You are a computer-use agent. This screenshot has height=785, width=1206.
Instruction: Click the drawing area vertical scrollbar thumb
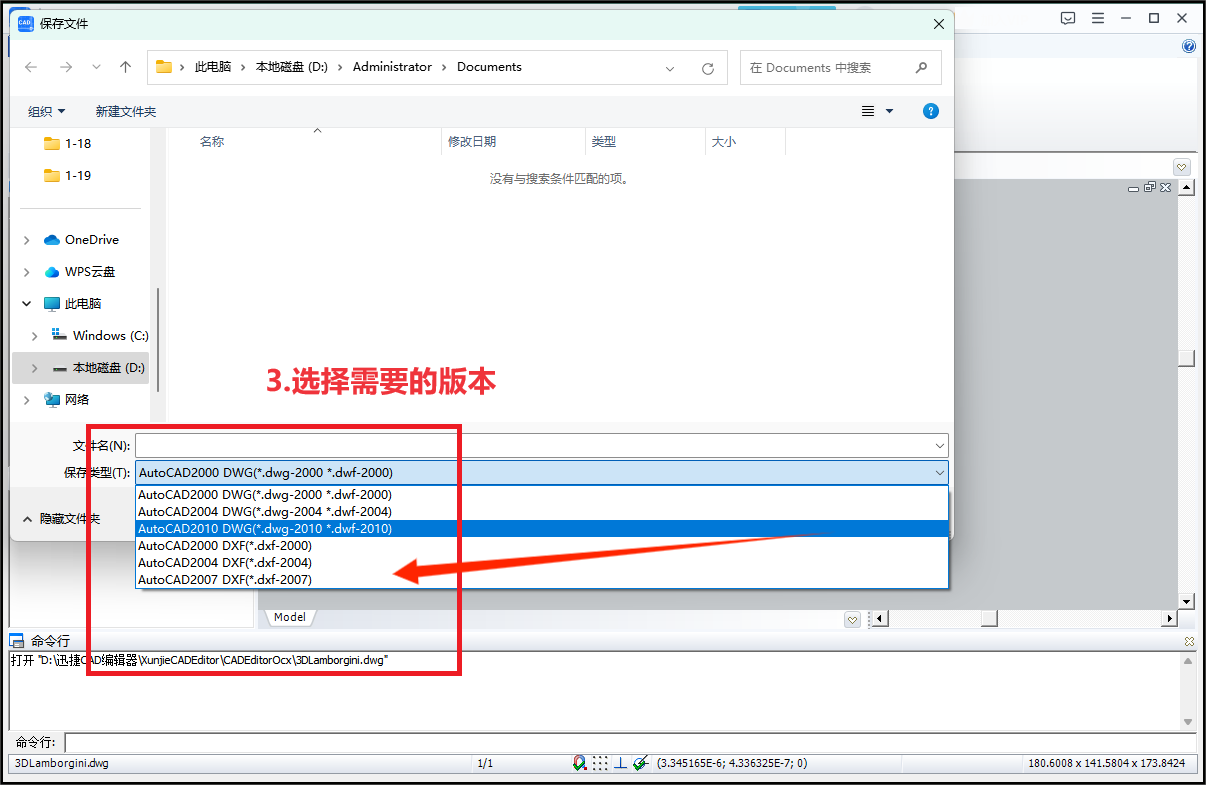(1186, 358)
